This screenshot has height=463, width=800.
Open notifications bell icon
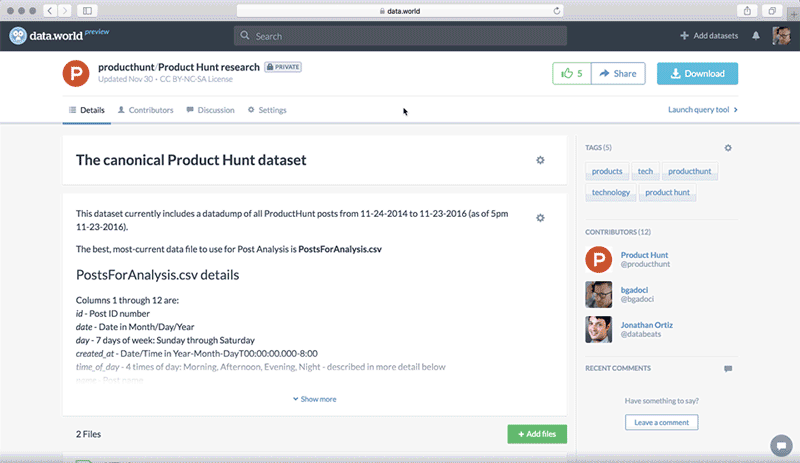756,36
